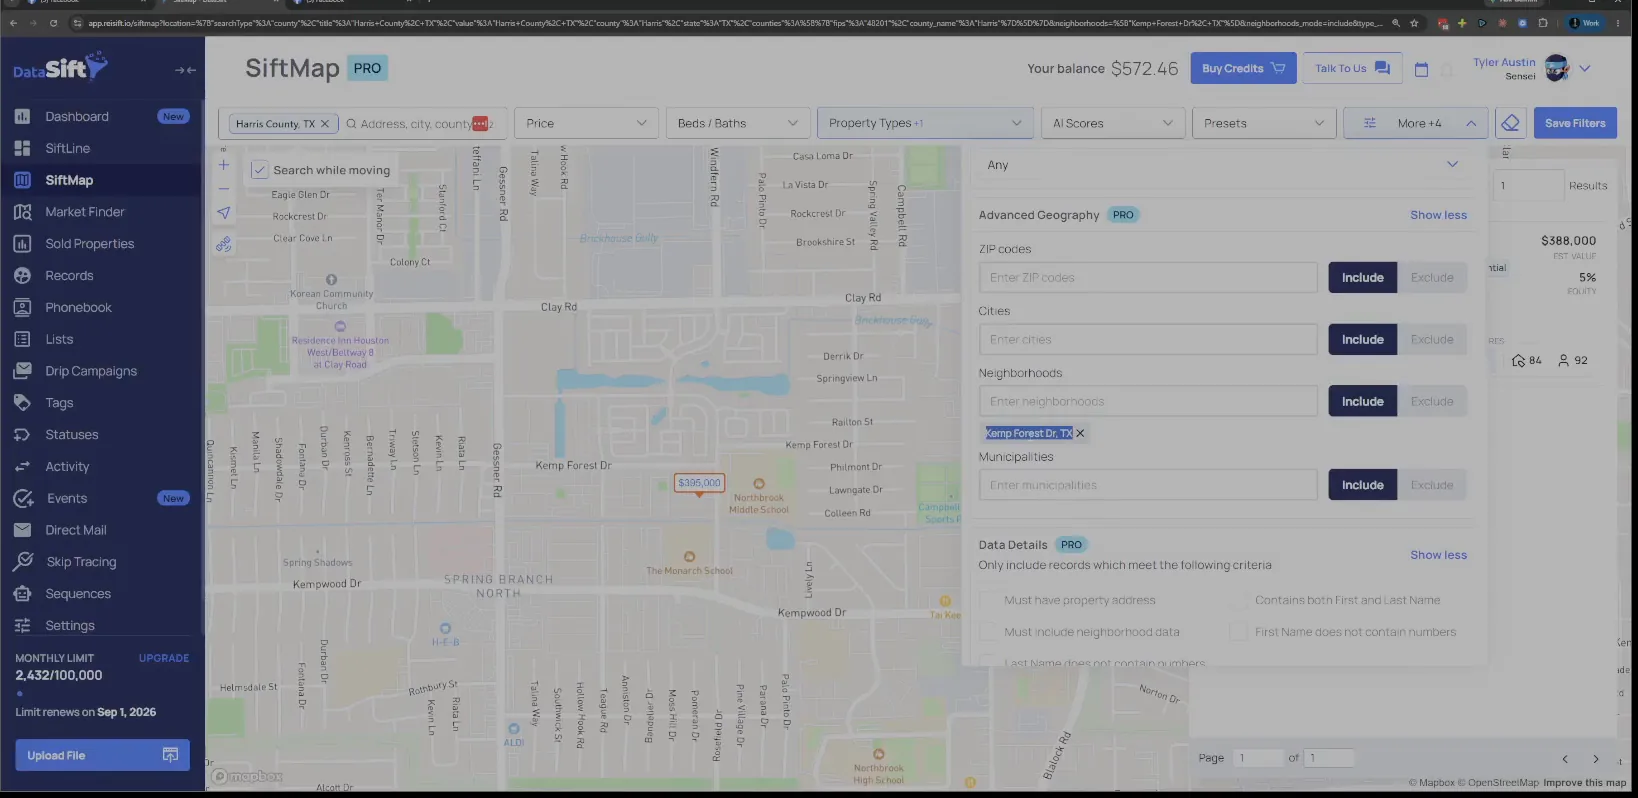Remove the Kemp Forest Dr, TX neighborhood chip
Viewport: 1638px width, 798px height.
point(1080,433)
